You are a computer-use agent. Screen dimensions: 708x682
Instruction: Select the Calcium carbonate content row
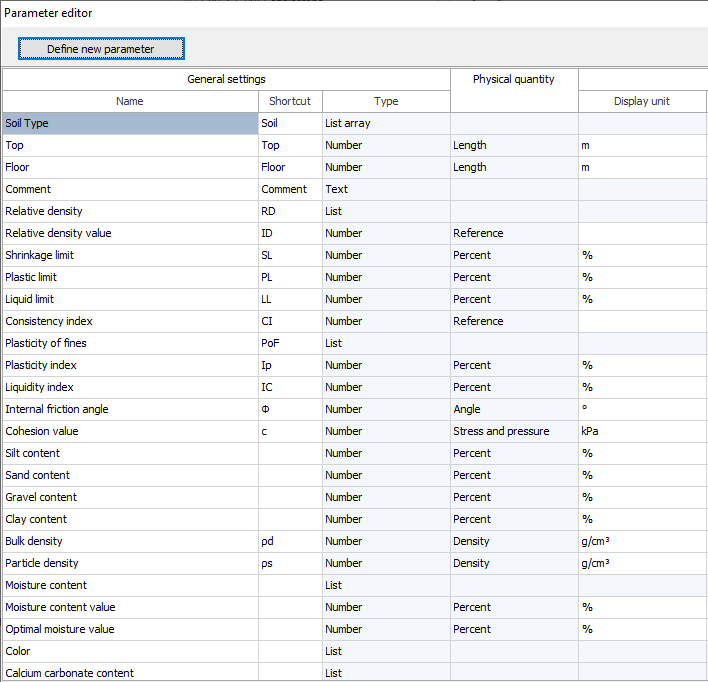(130, 673)
